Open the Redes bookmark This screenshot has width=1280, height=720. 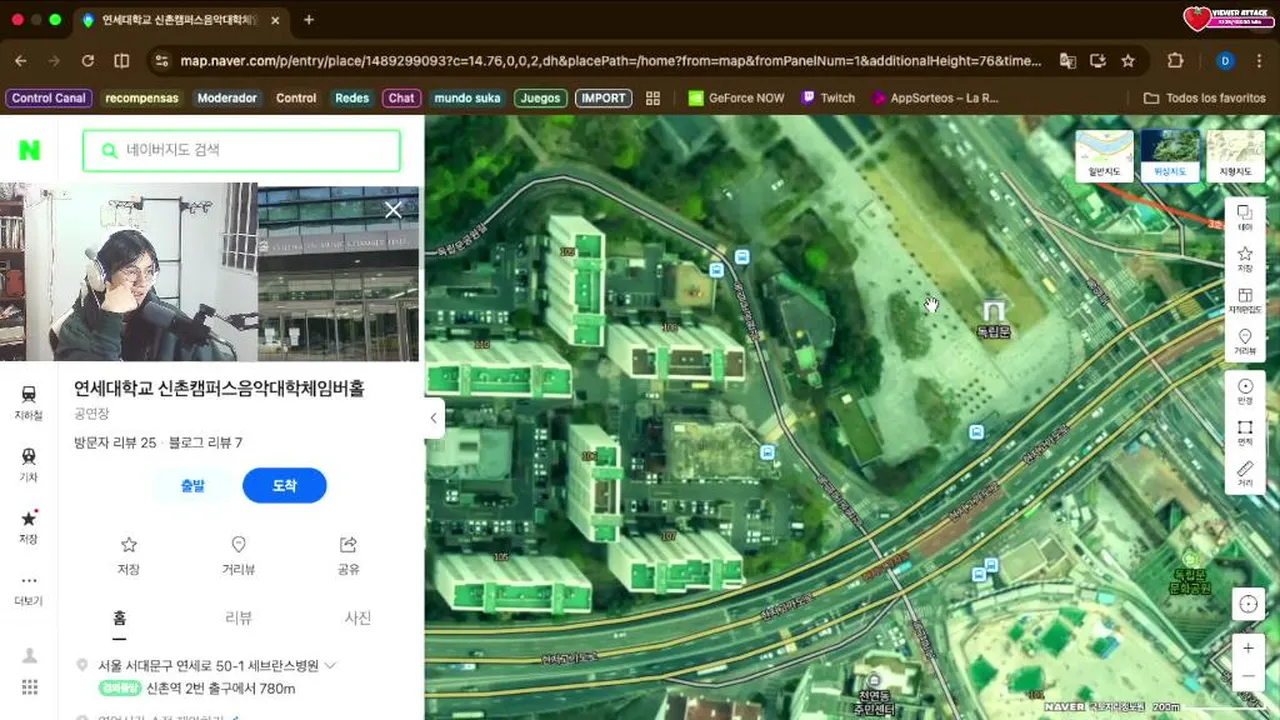352,98
